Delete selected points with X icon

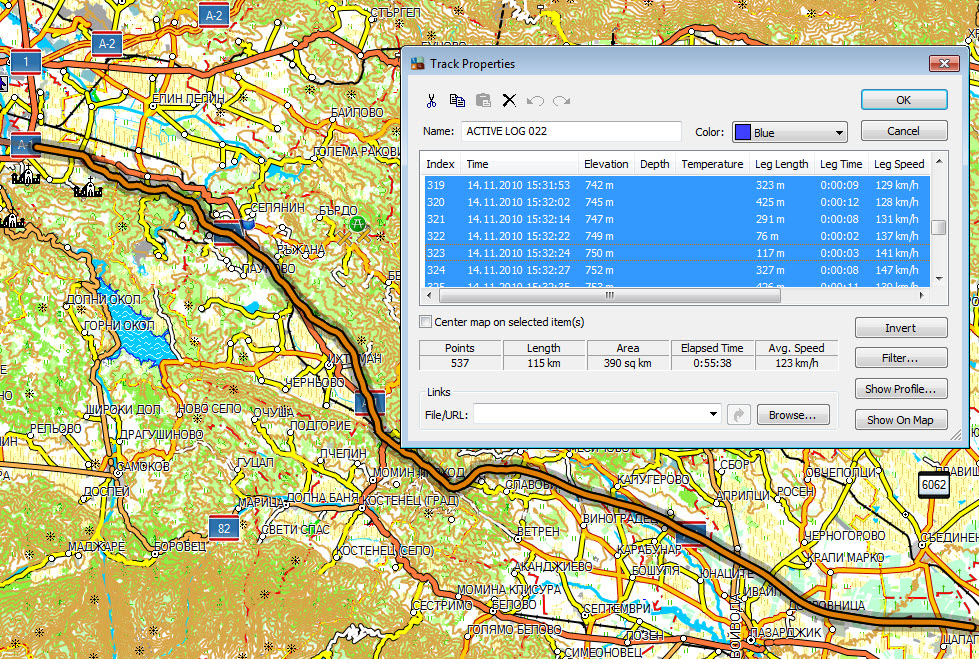click(509, 100)
